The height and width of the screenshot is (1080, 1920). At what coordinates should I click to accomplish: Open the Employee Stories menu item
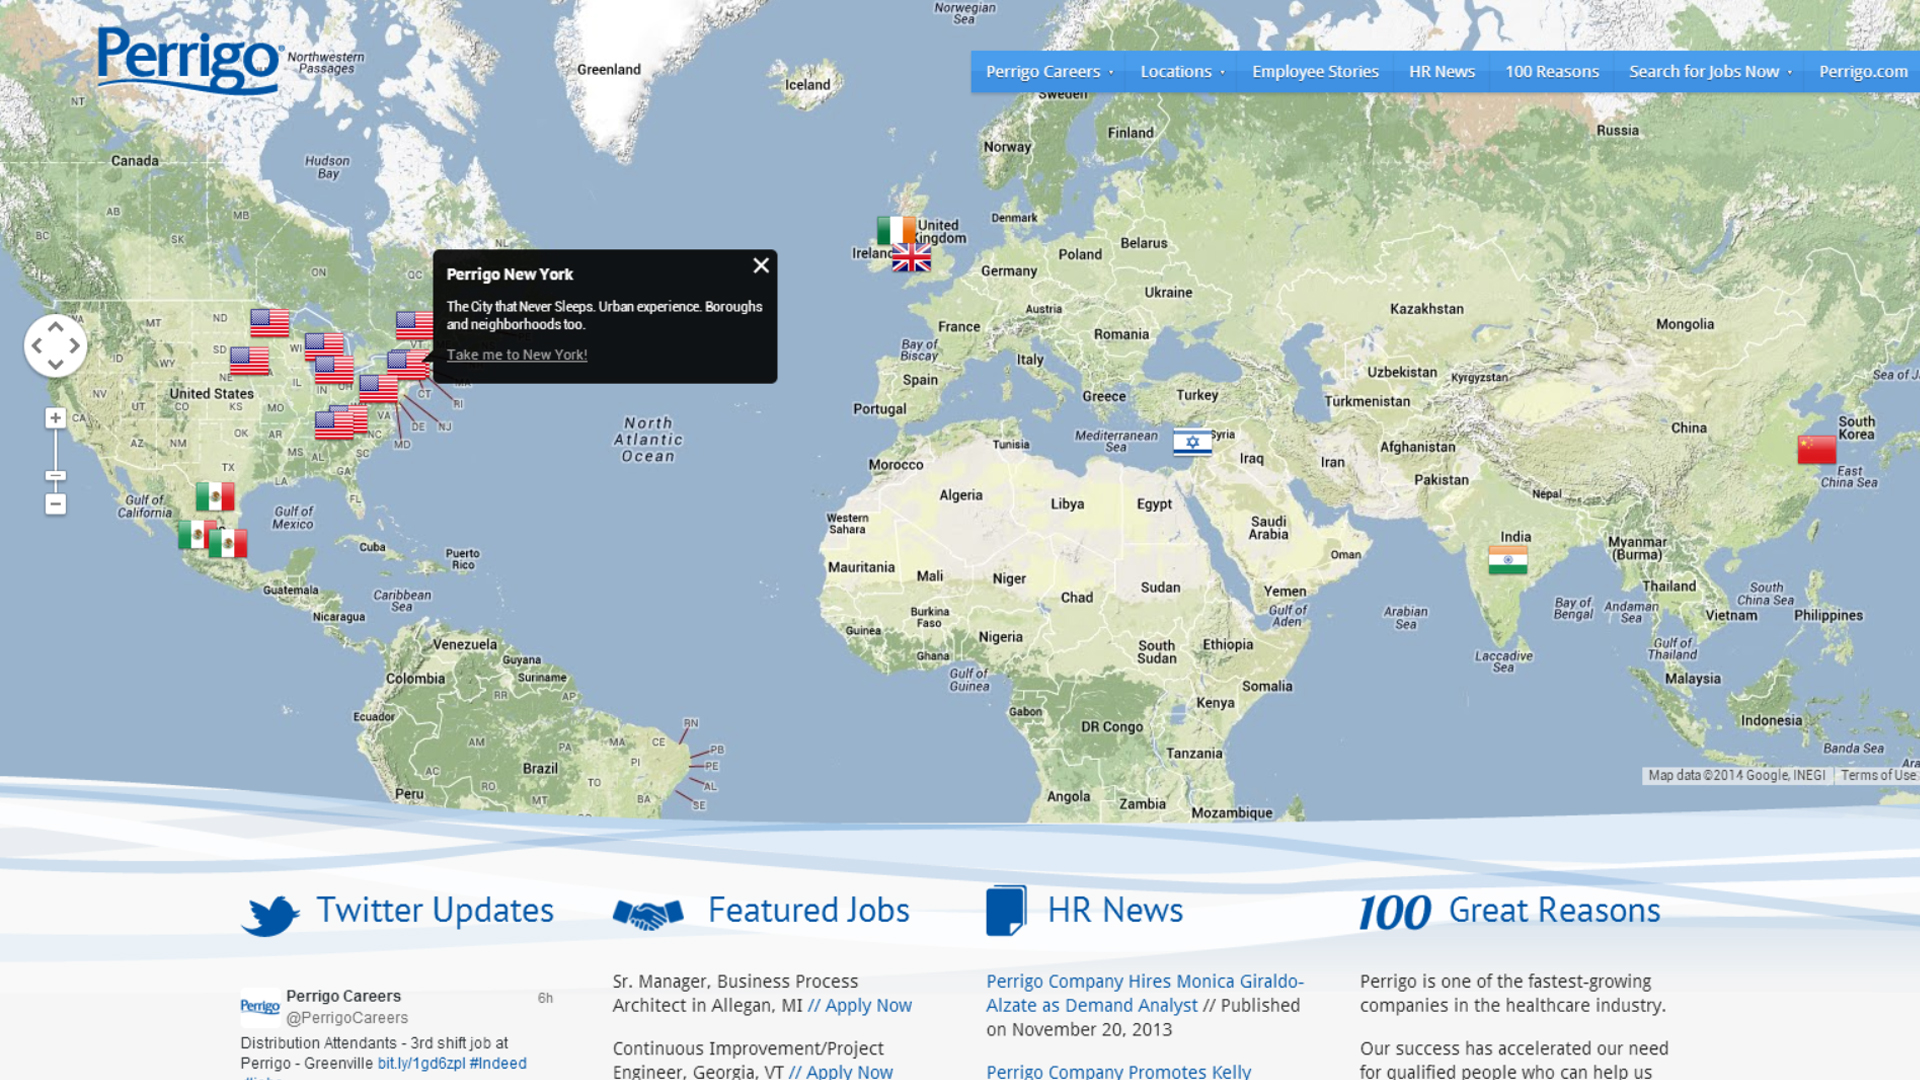click(x=1315, y=72)
